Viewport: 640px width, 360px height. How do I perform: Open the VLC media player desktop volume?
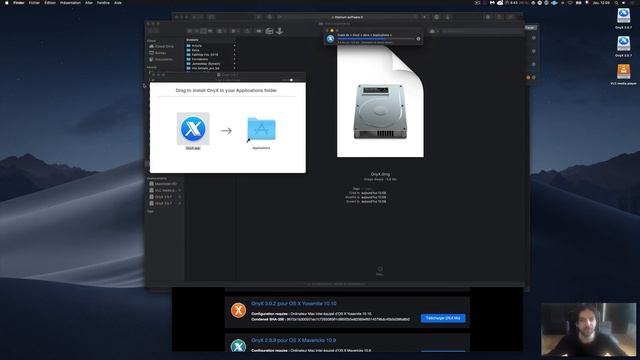pos(623,72)
